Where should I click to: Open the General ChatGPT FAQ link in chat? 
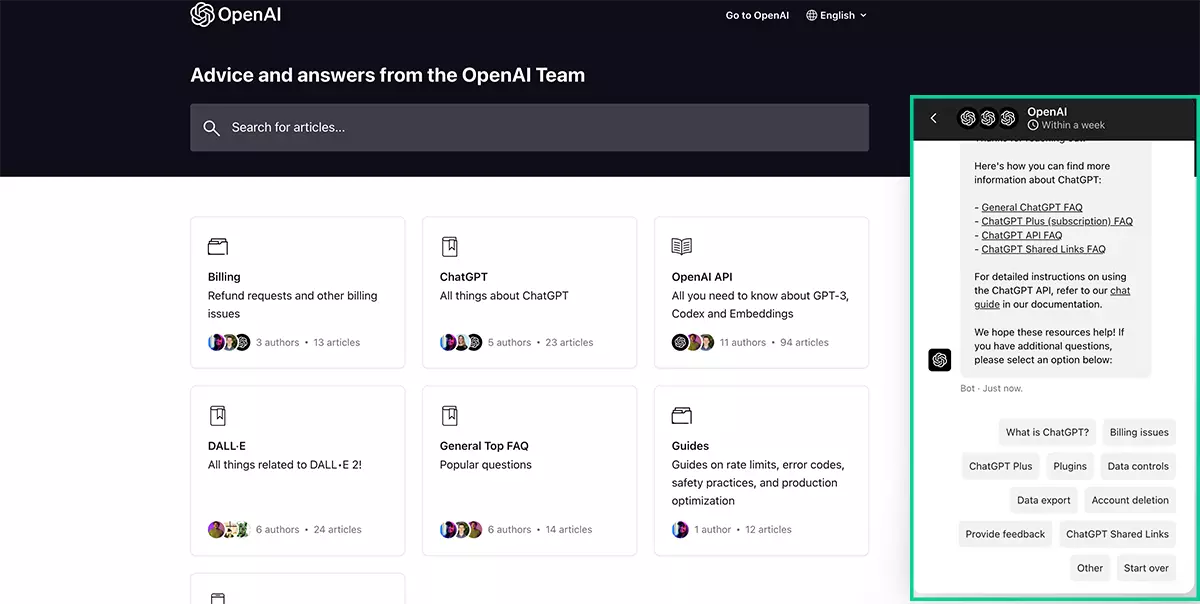click(x=1032, y=208)
